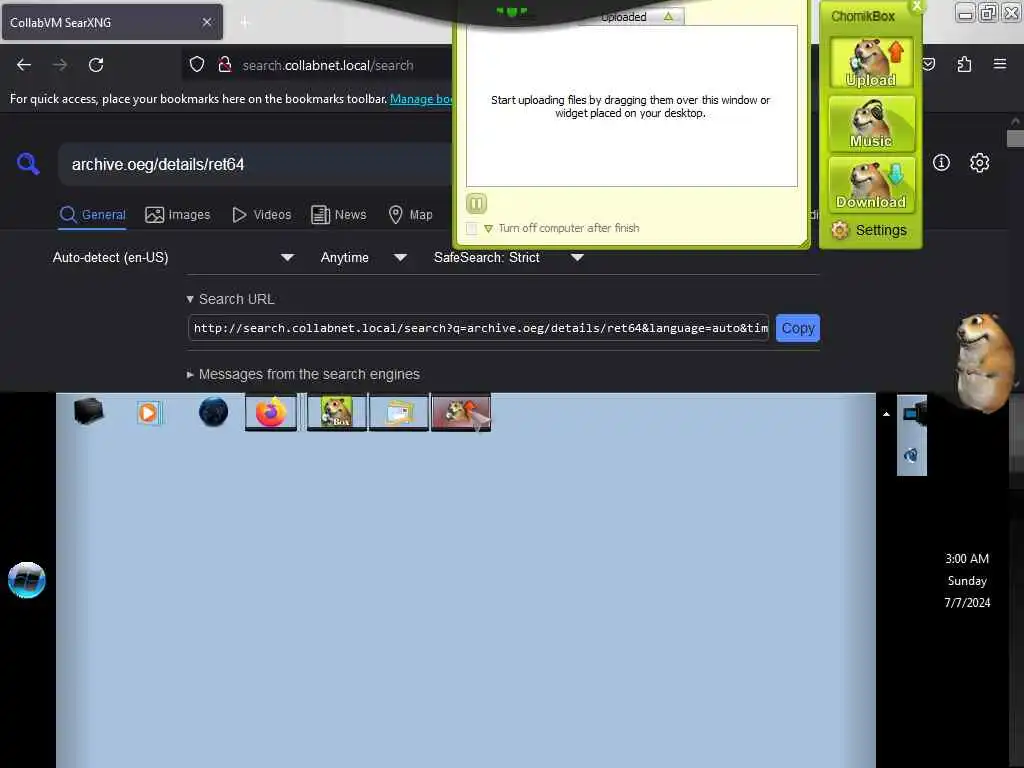Switch to ChomikBox upload taskbar button

(x=461, y=412)
